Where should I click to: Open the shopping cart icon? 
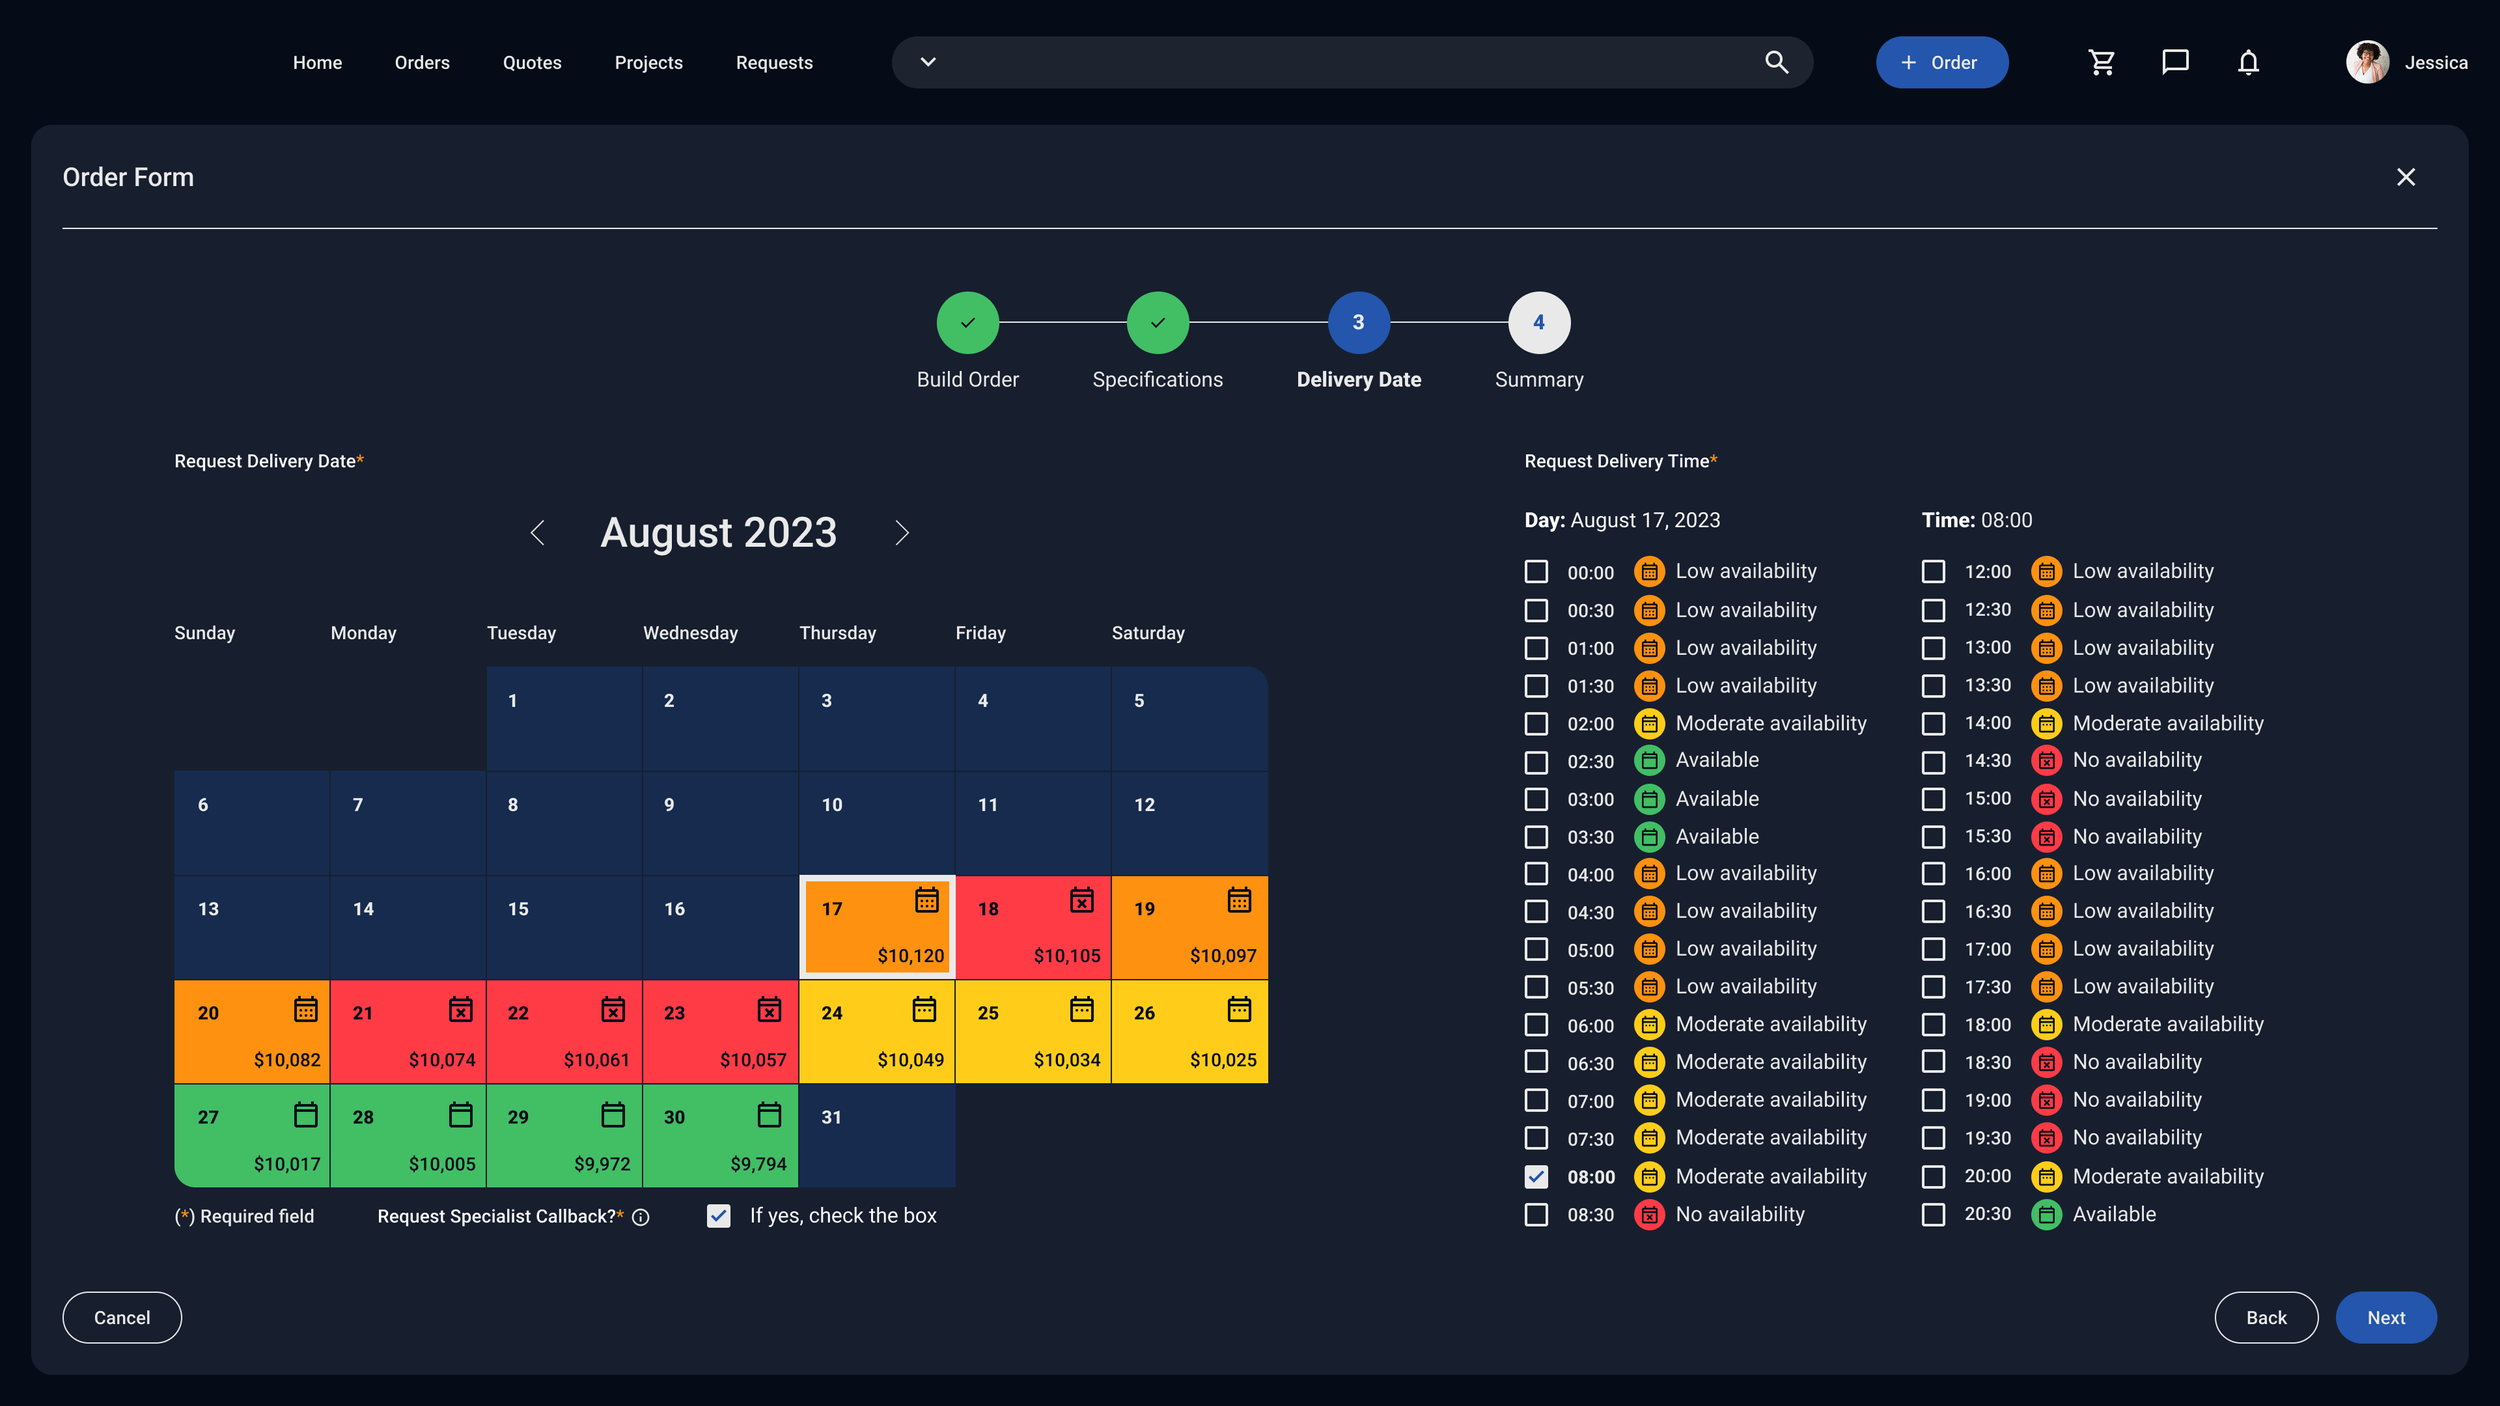click(2101, 63)
